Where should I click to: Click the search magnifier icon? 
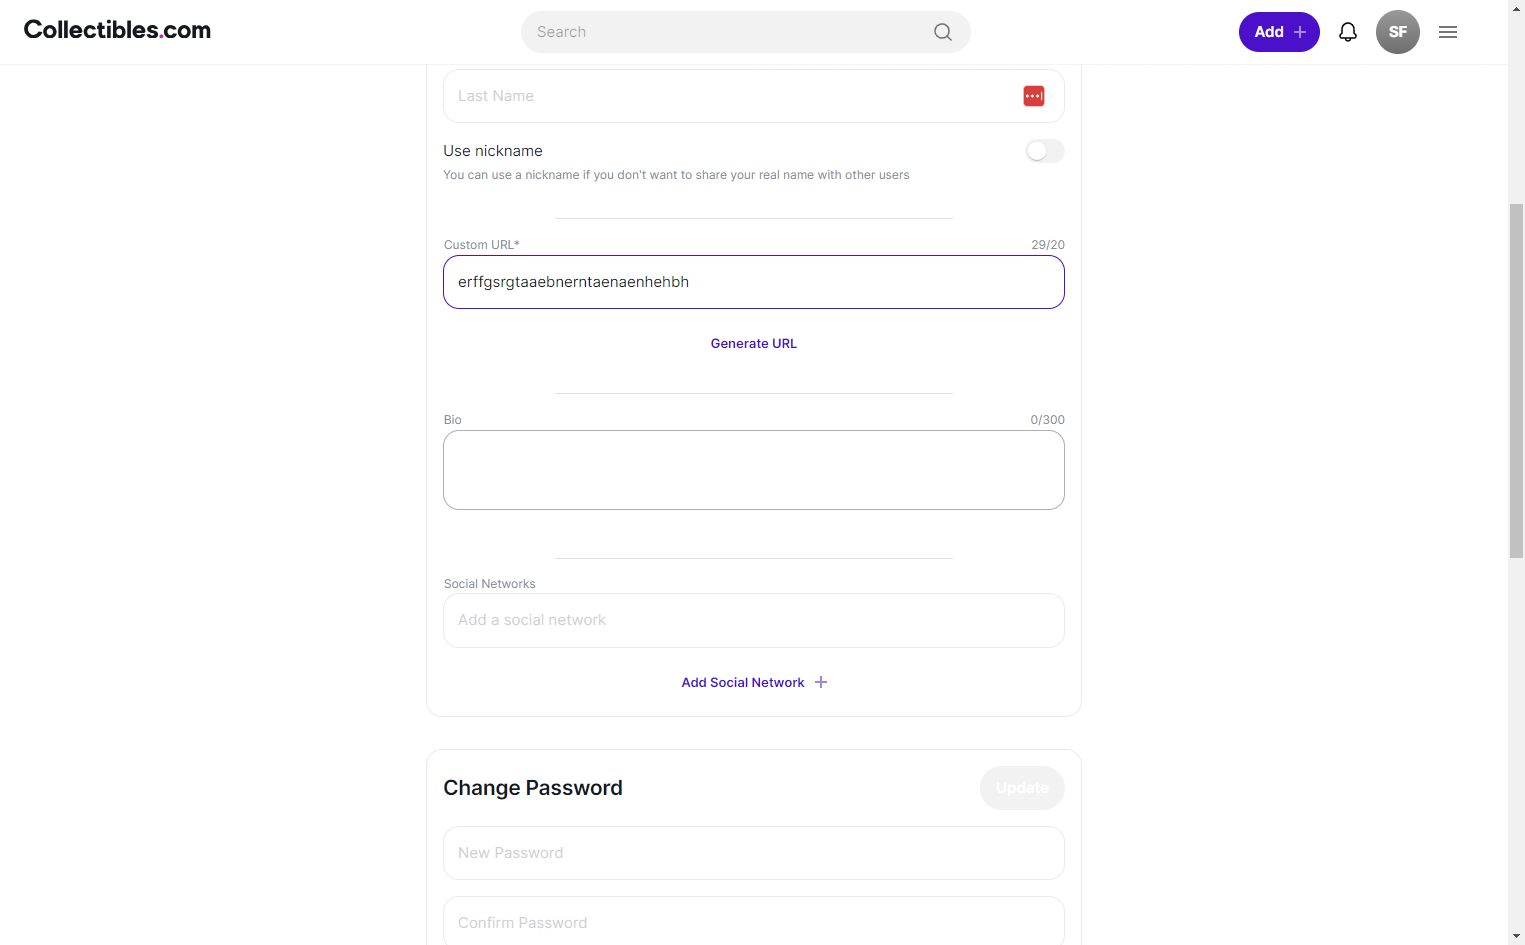942,32
